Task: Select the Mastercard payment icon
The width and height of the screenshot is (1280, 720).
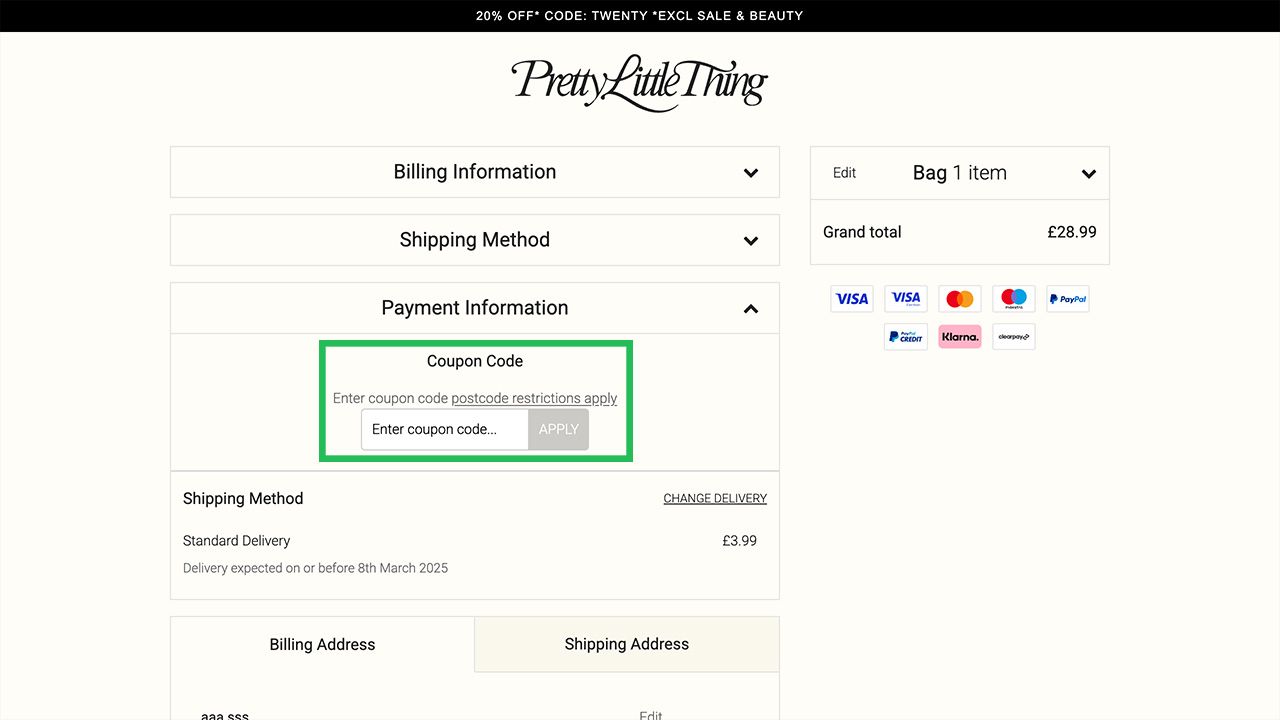Action: click(x=959, y=298)
